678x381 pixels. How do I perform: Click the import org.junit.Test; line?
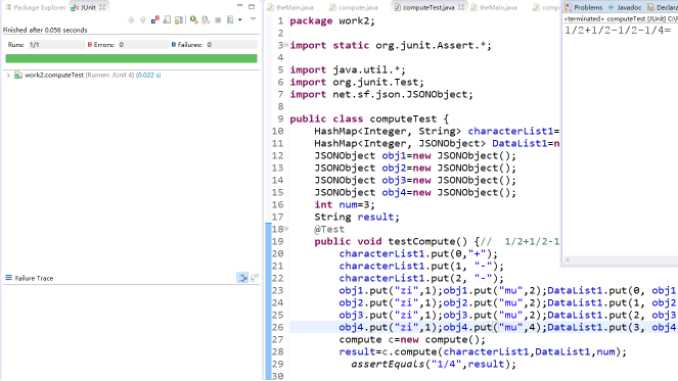click(x=357, y=82)
